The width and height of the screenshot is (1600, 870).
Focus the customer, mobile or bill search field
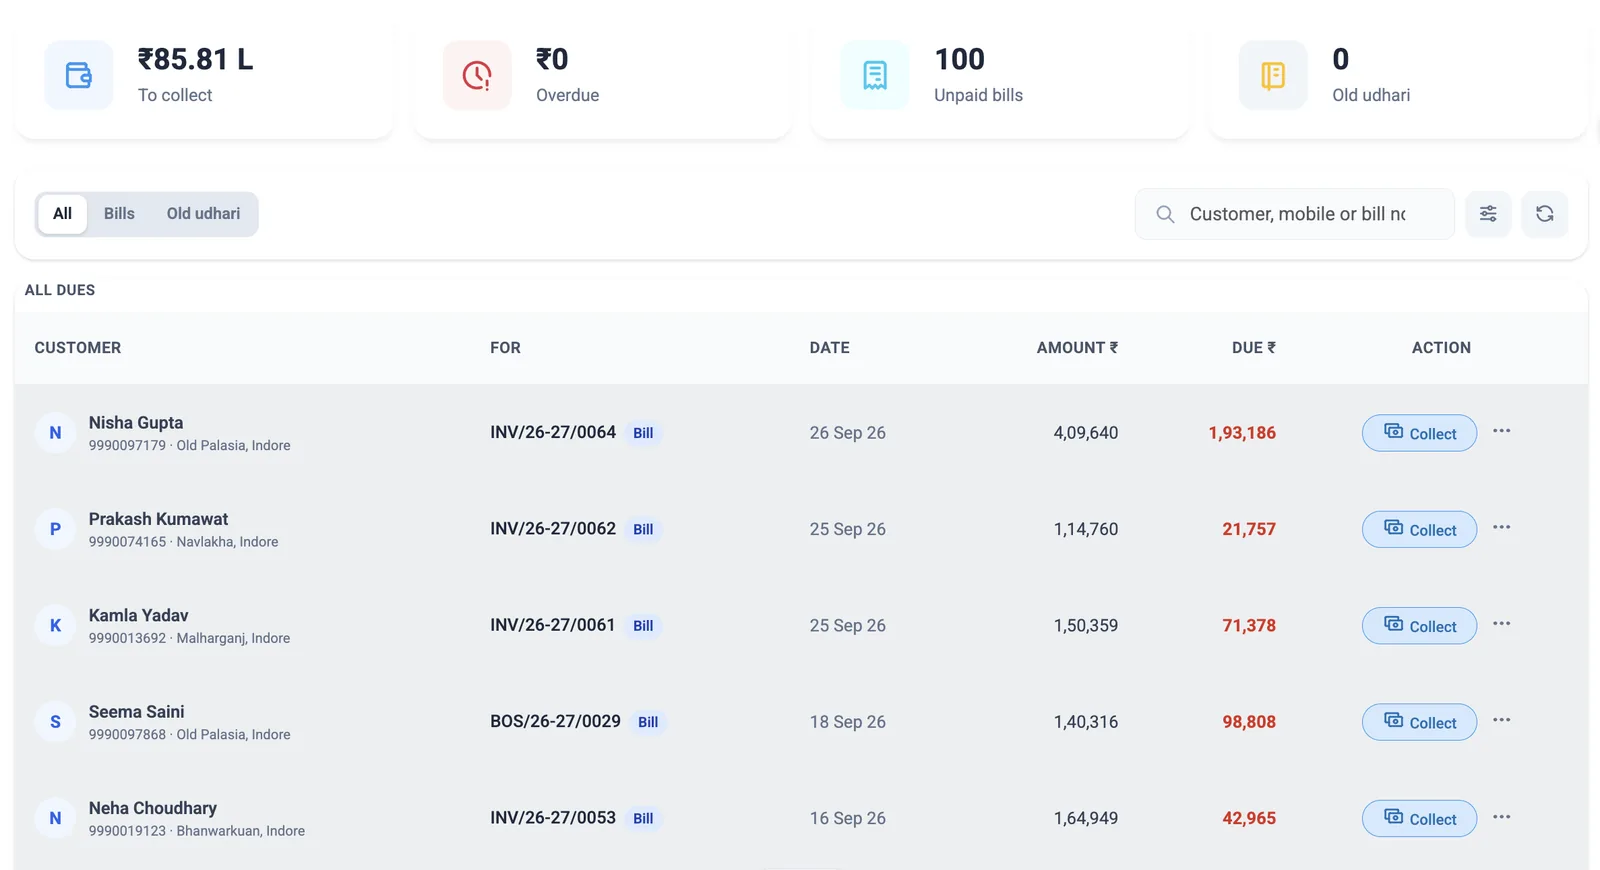click(1295, 214)
